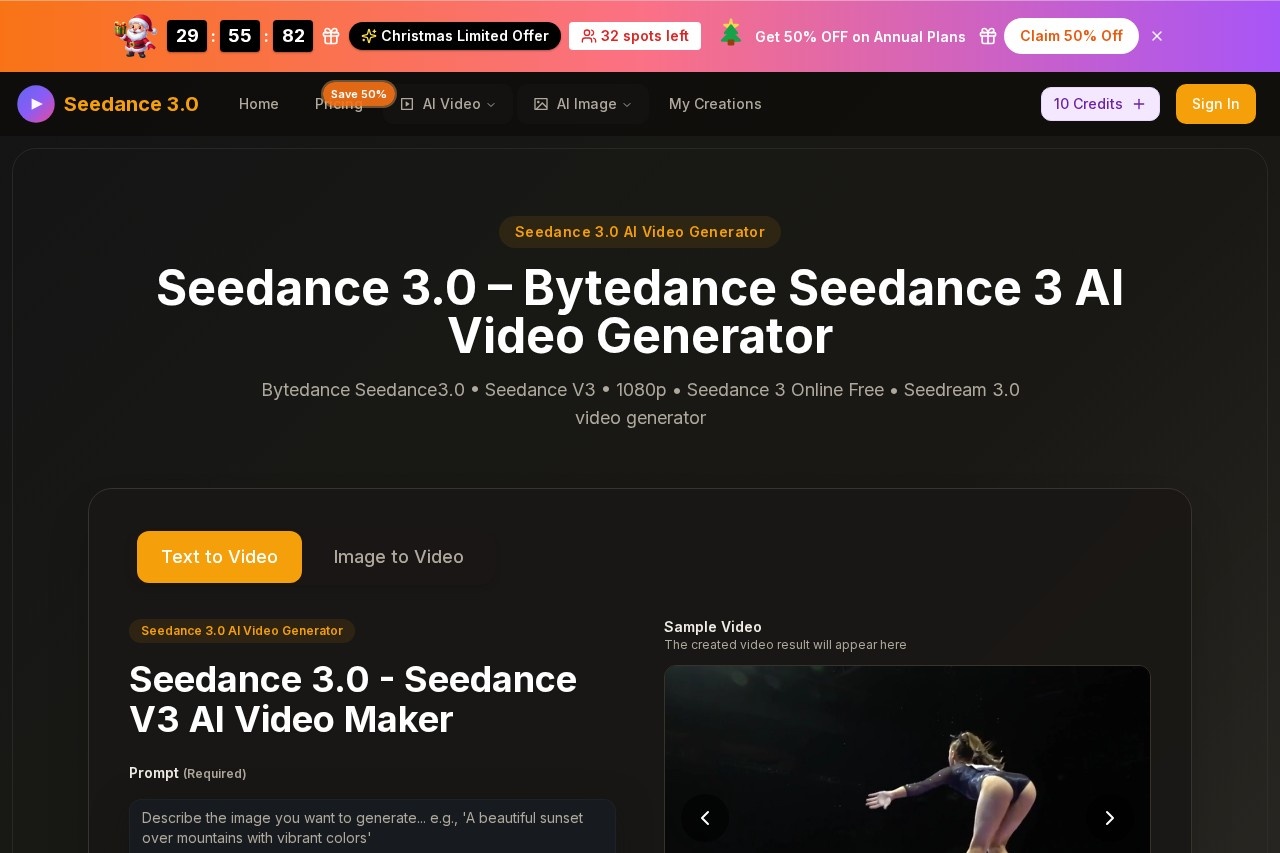Click the Santa Claus gift icon
Screen dimensions: 1280x853
click(x=135, y=36)
